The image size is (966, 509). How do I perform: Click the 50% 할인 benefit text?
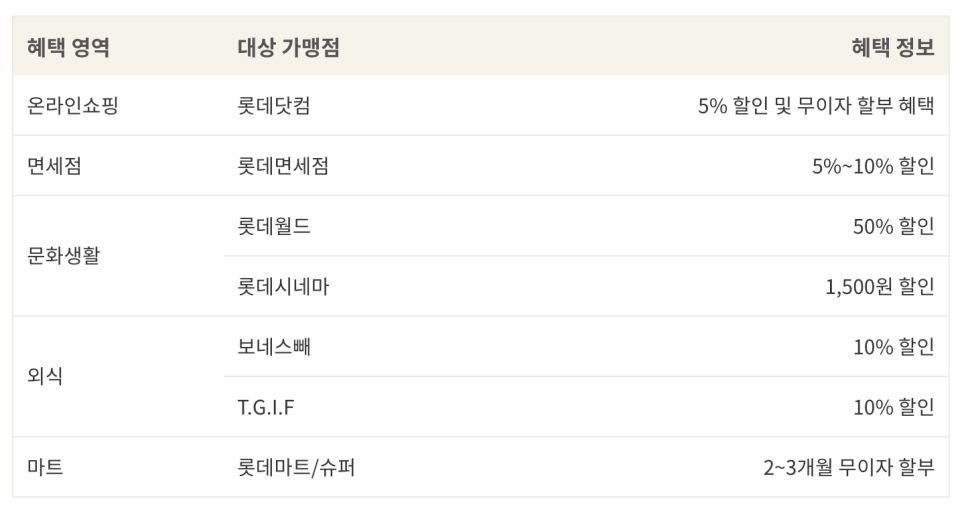(893, 226)
